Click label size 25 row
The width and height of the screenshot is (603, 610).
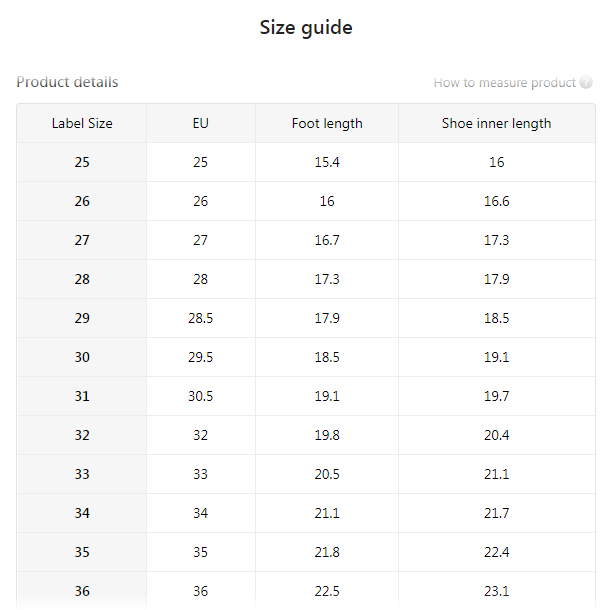pyautogui.click(x=82, y=162)
